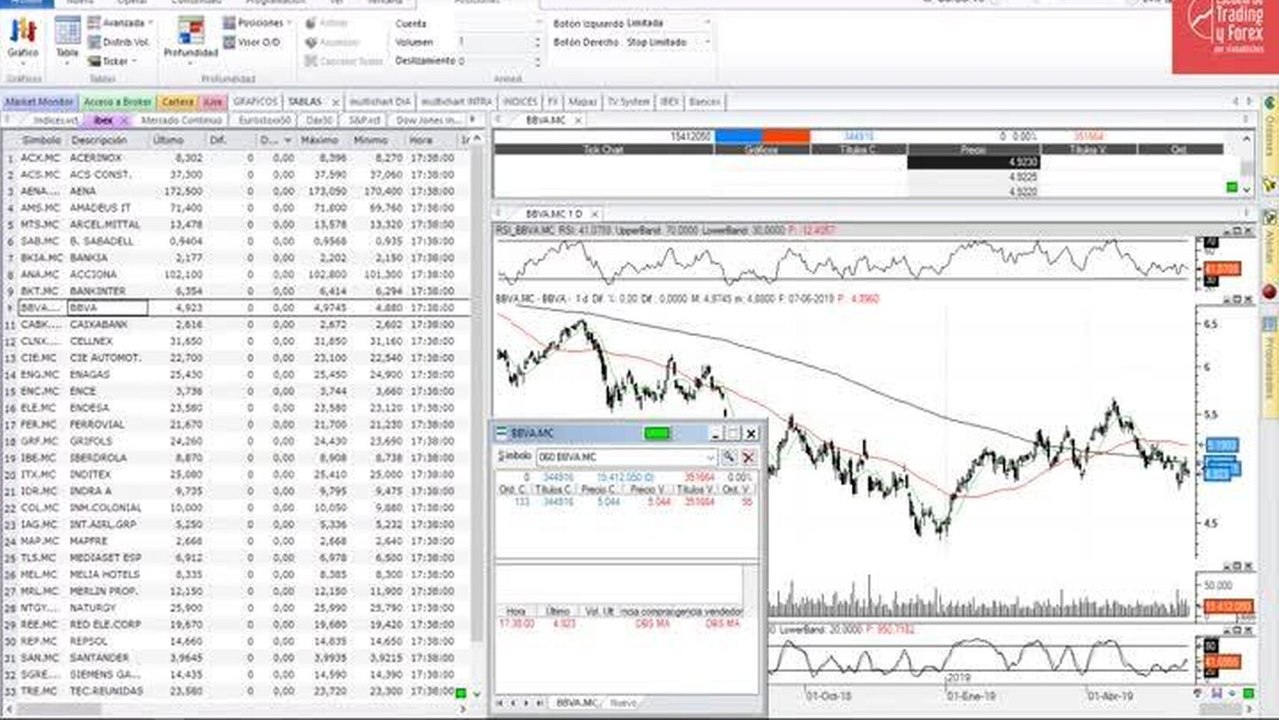The width and height of the screenshot is (1279, 720).
Task: Select the S&P.vcl table tab
Action: 362,120
